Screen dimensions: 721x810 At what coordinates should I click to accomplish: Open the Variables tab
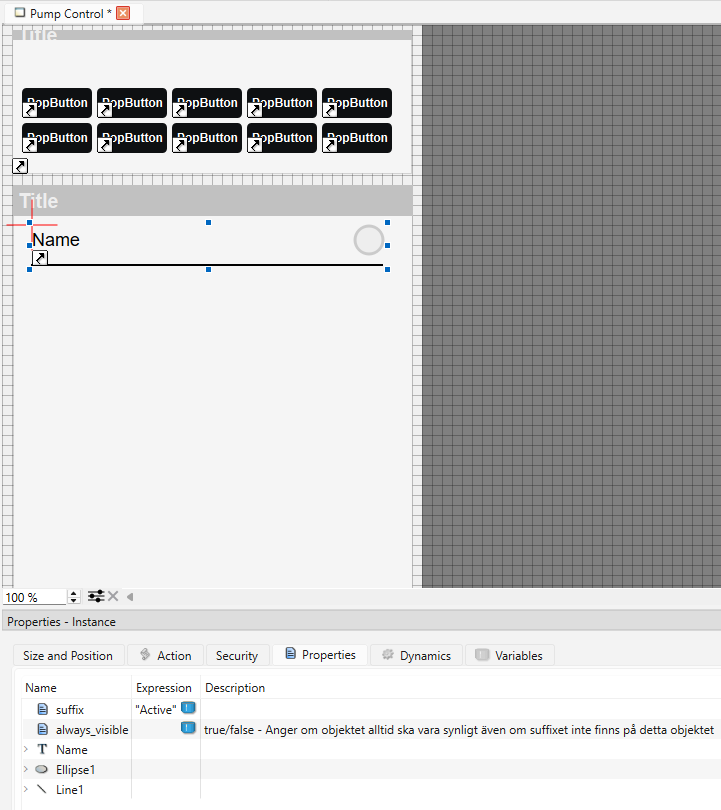509,656
